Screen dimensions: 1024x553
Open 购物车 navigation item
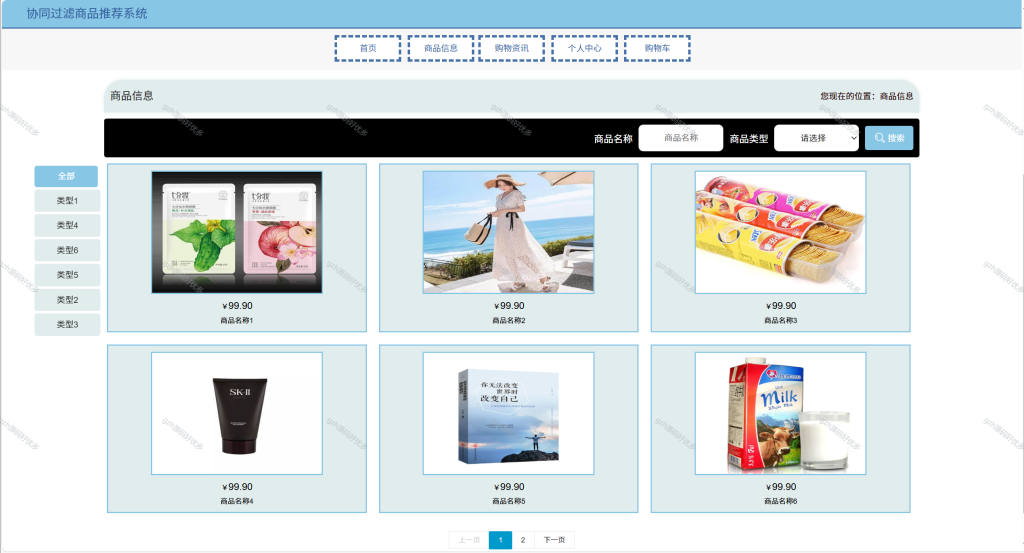pyautogui.click(x=657, y=48)
